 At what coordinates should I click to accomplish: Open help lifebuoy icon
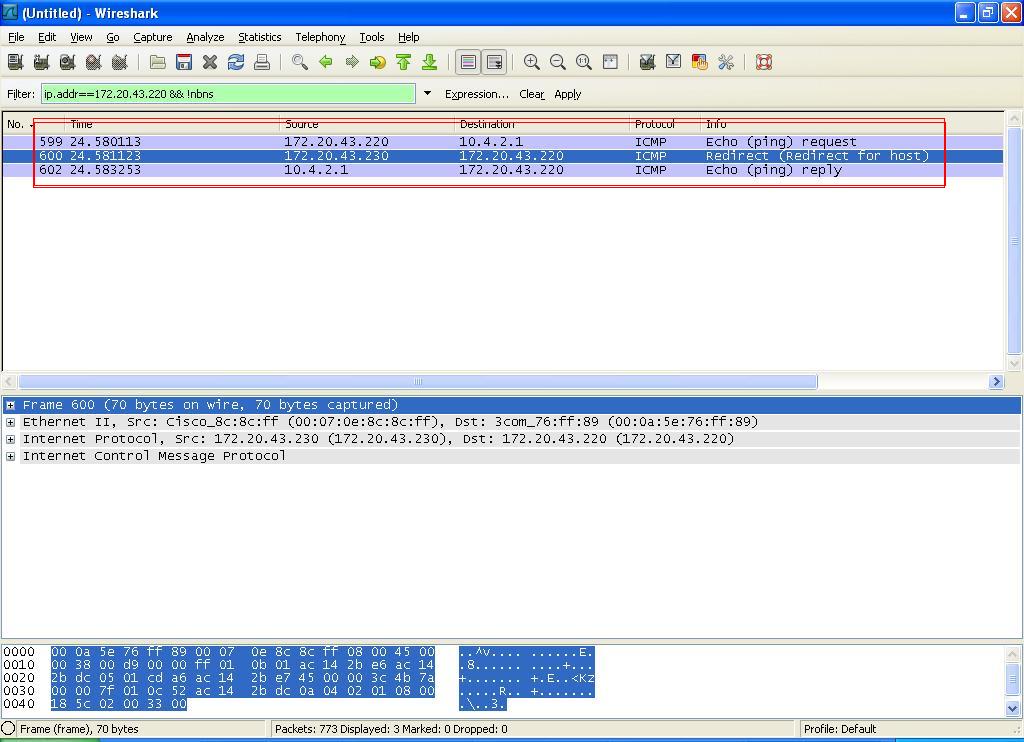[x=764, y=62]
